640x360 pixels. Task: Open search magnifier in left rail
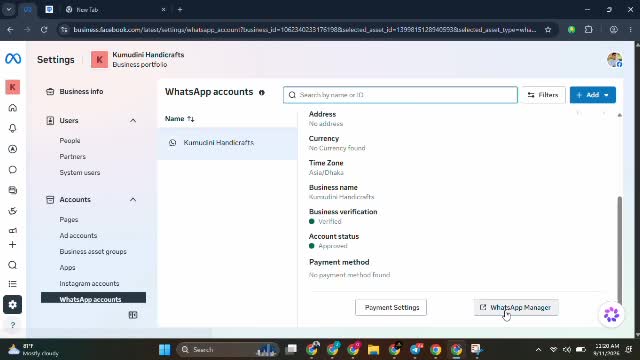[x=13, y=265]
